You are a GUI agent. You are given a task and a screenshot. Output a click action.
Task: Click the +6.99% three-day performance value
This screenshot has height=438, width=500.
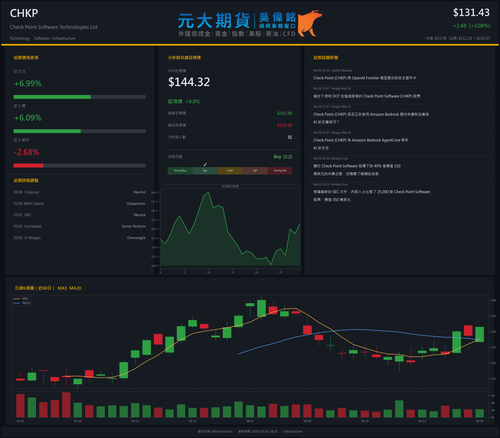(28, 83)
